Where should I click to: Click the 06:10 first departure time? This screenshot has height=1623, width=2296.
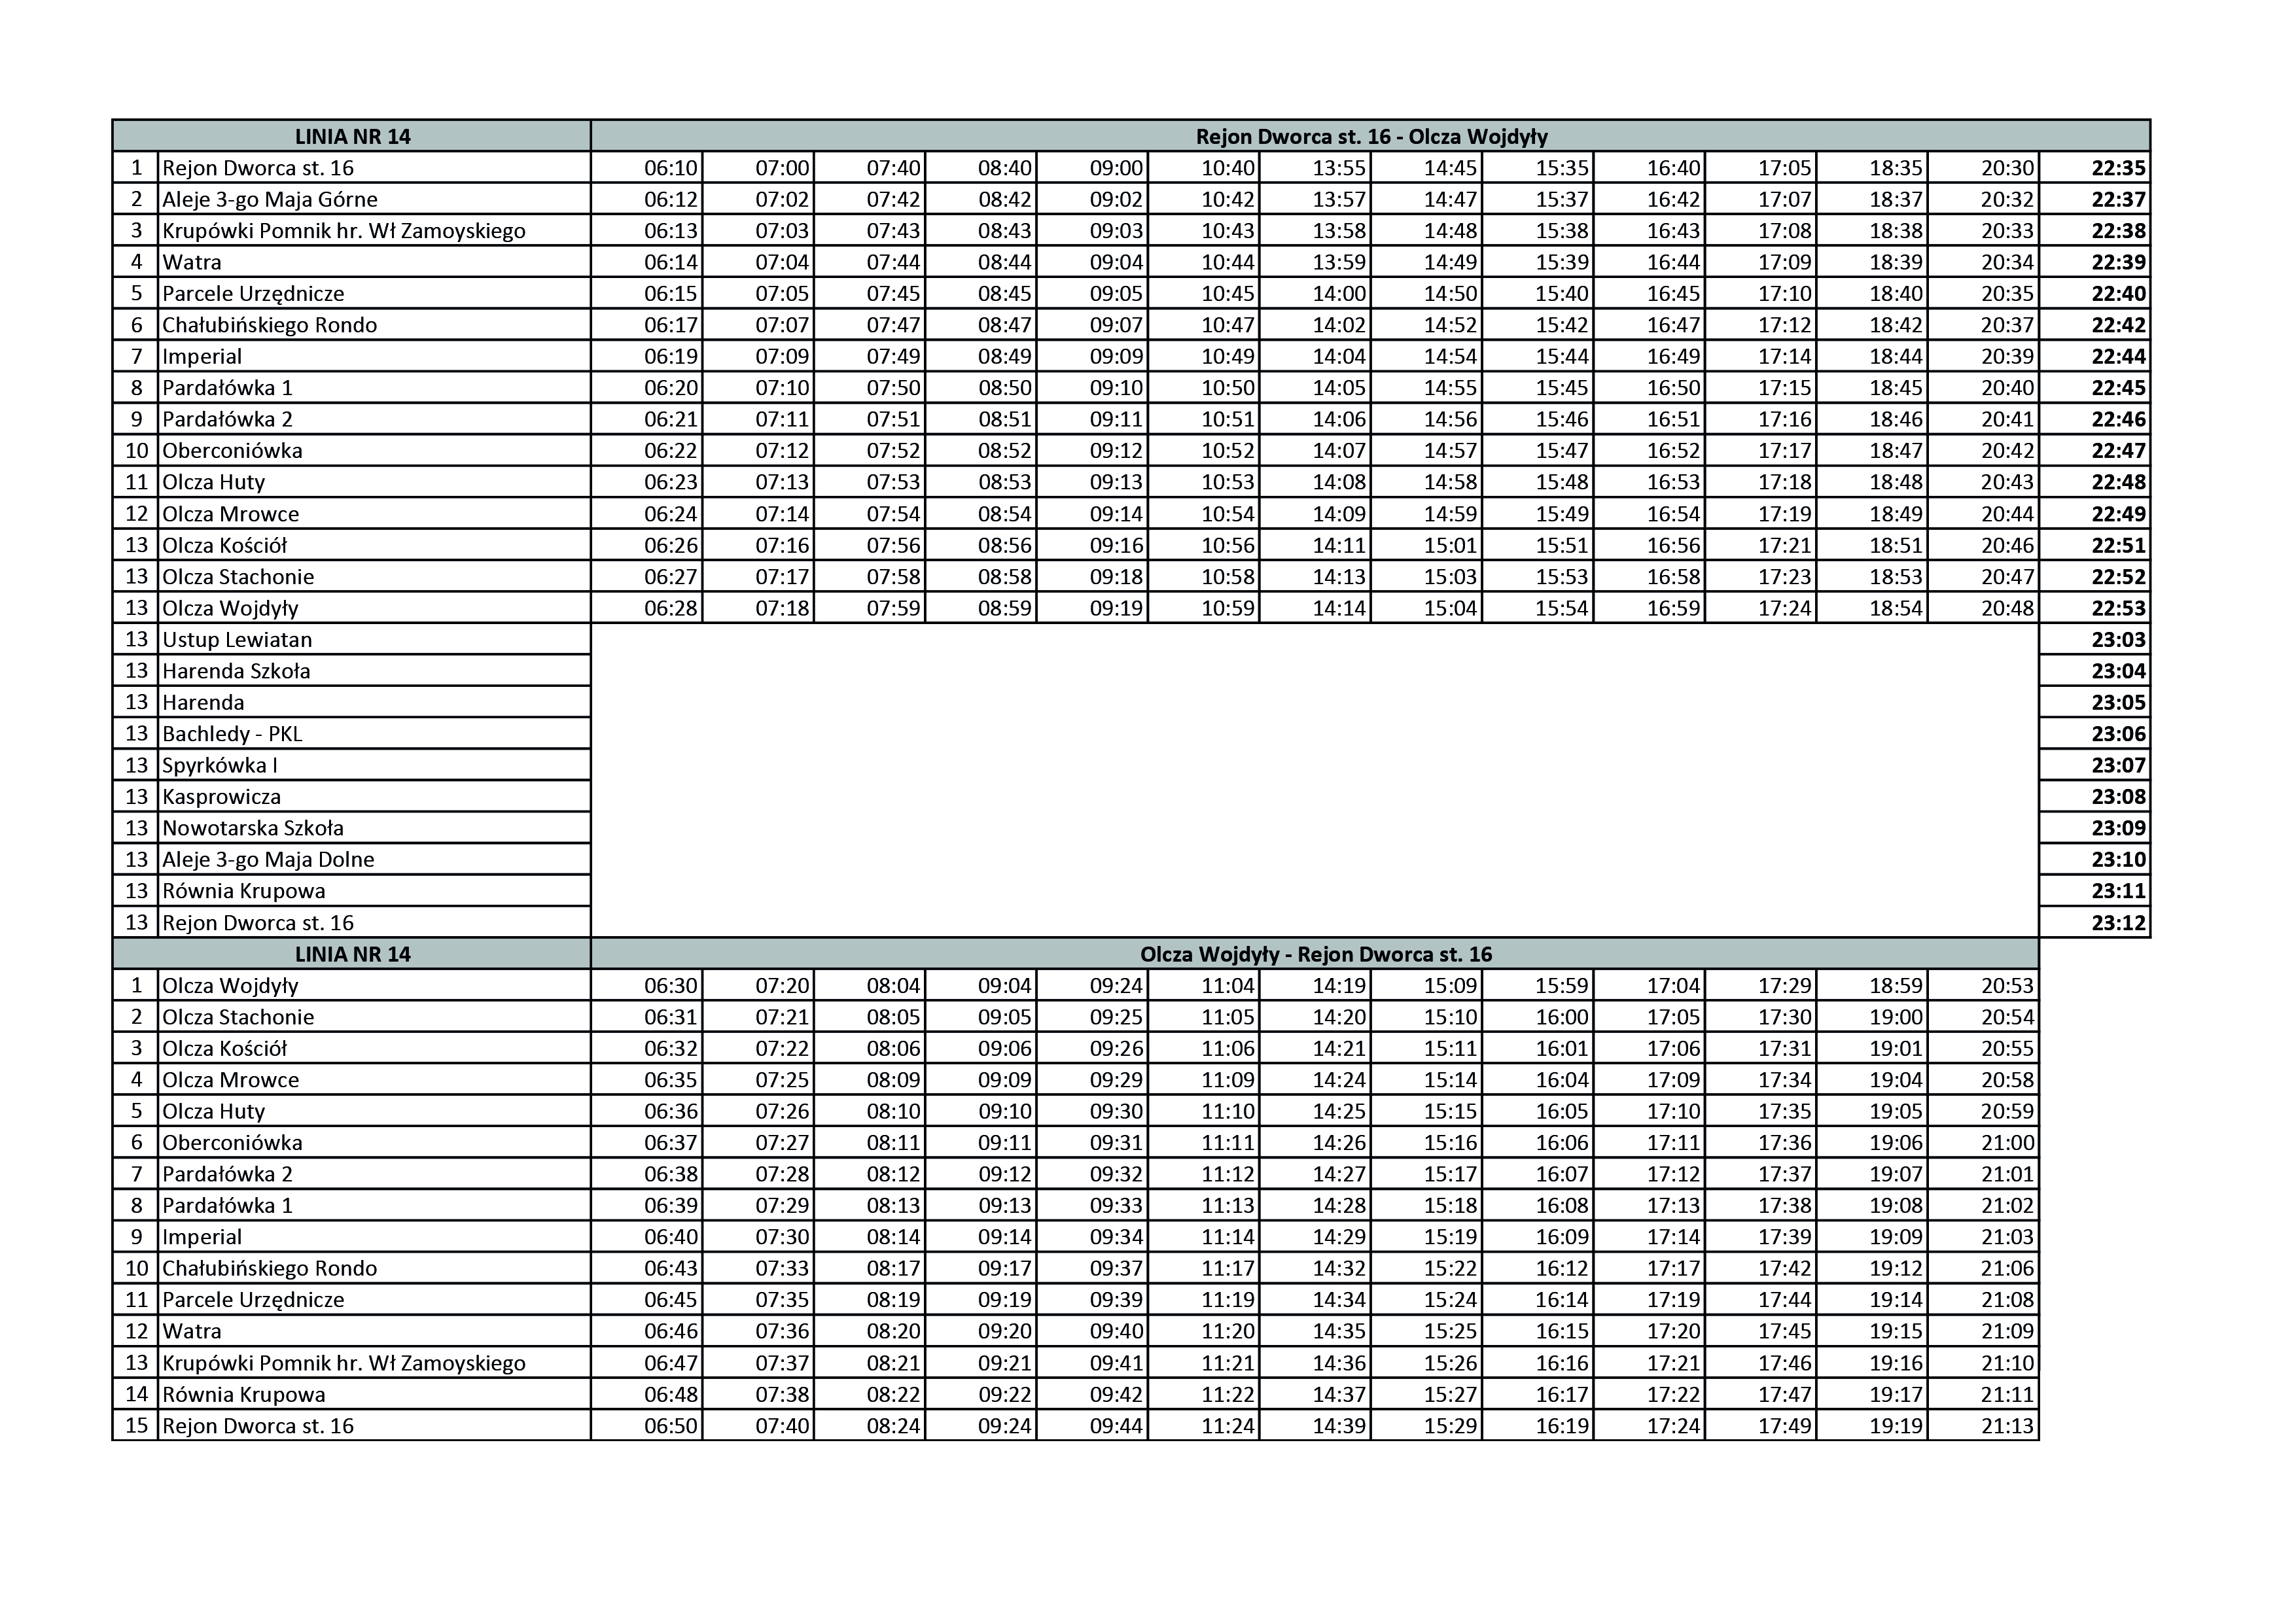point(670,168)
